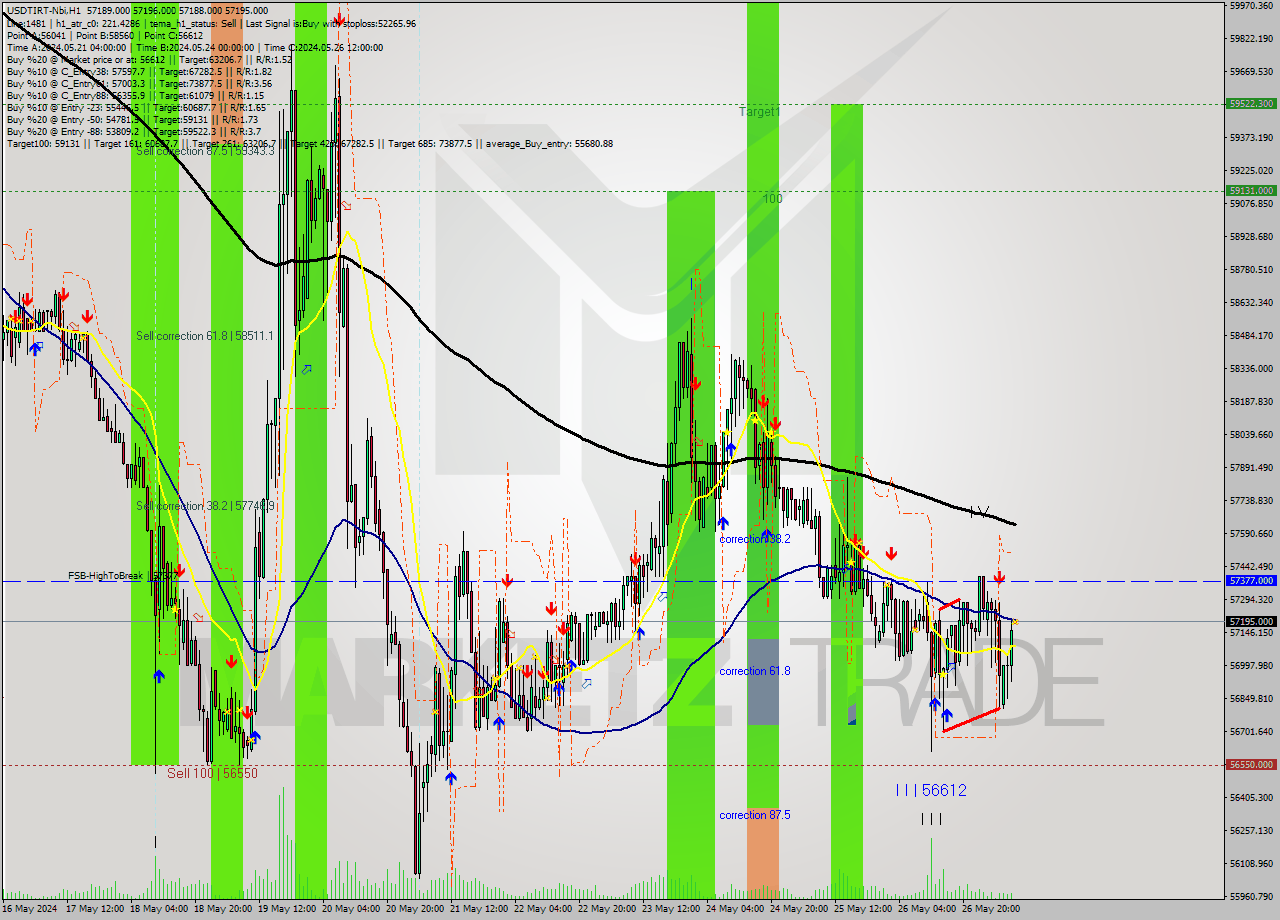
Task: Click the red 'Sell 100 | 56550' label
Action: pos(212,773)
